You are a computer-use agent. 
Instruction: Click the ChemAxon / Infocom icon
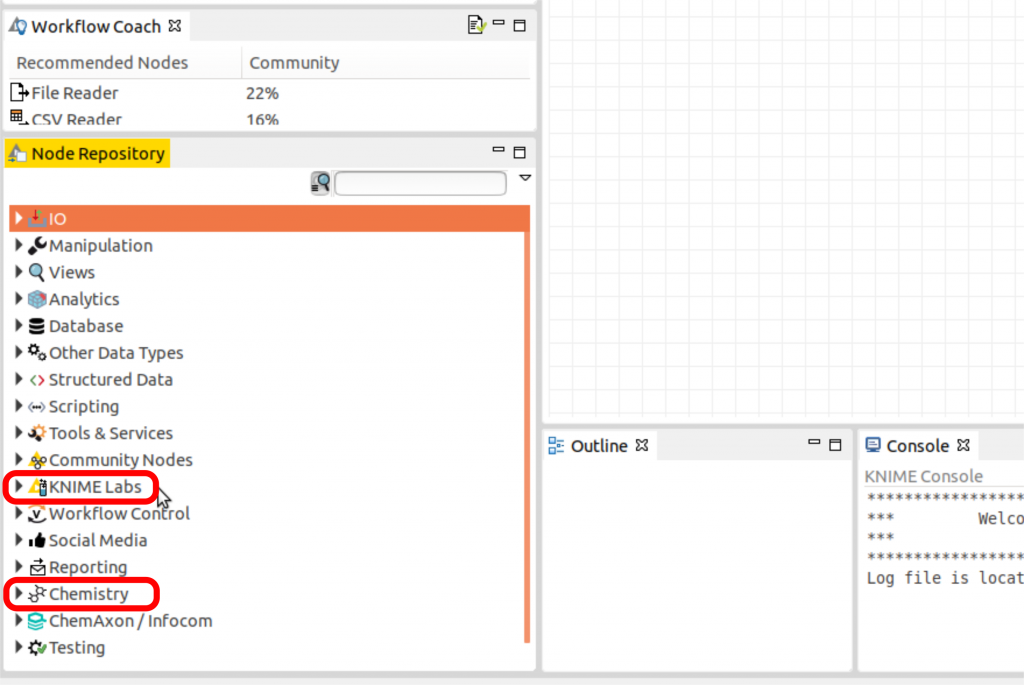pos(37,621)
